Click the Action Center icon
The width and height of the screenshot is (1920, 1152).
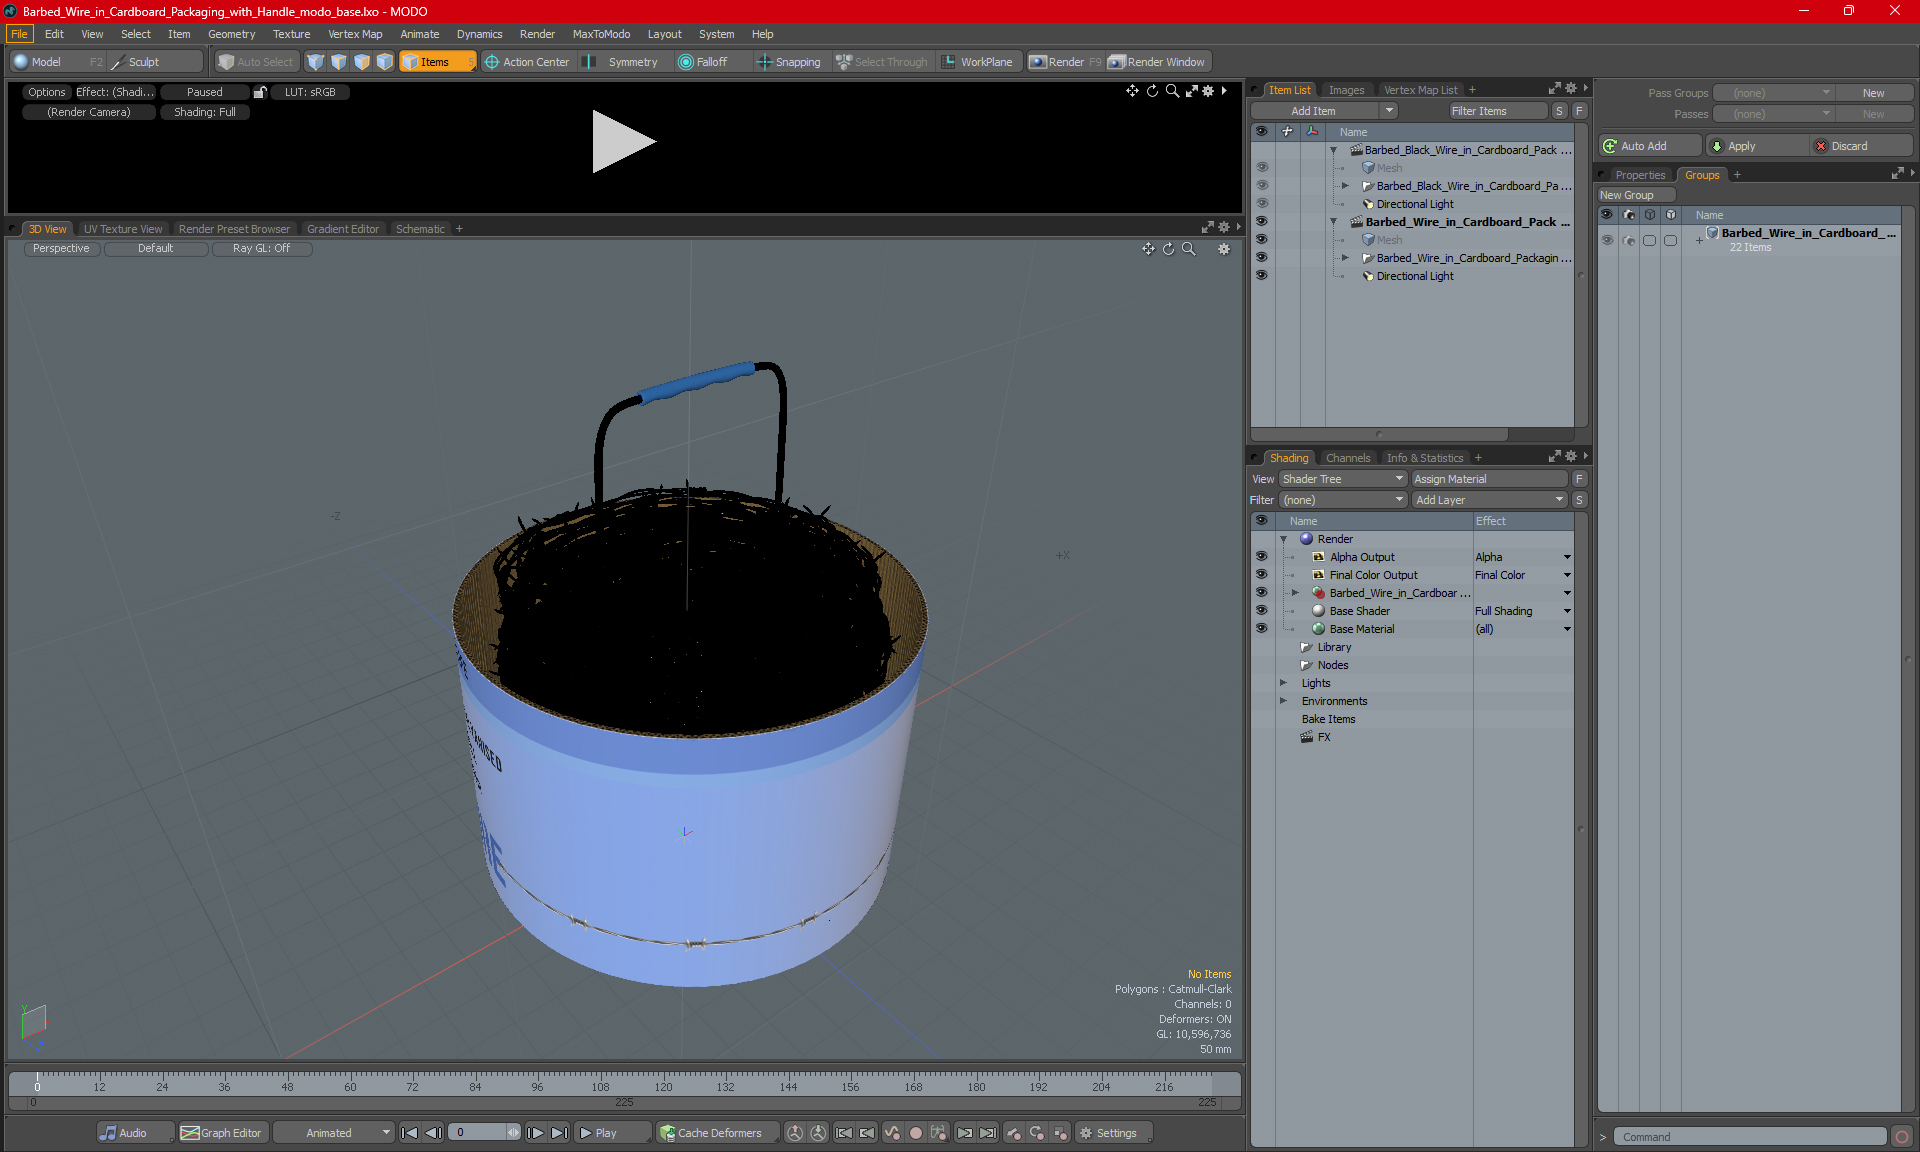(x=491, y=62)
